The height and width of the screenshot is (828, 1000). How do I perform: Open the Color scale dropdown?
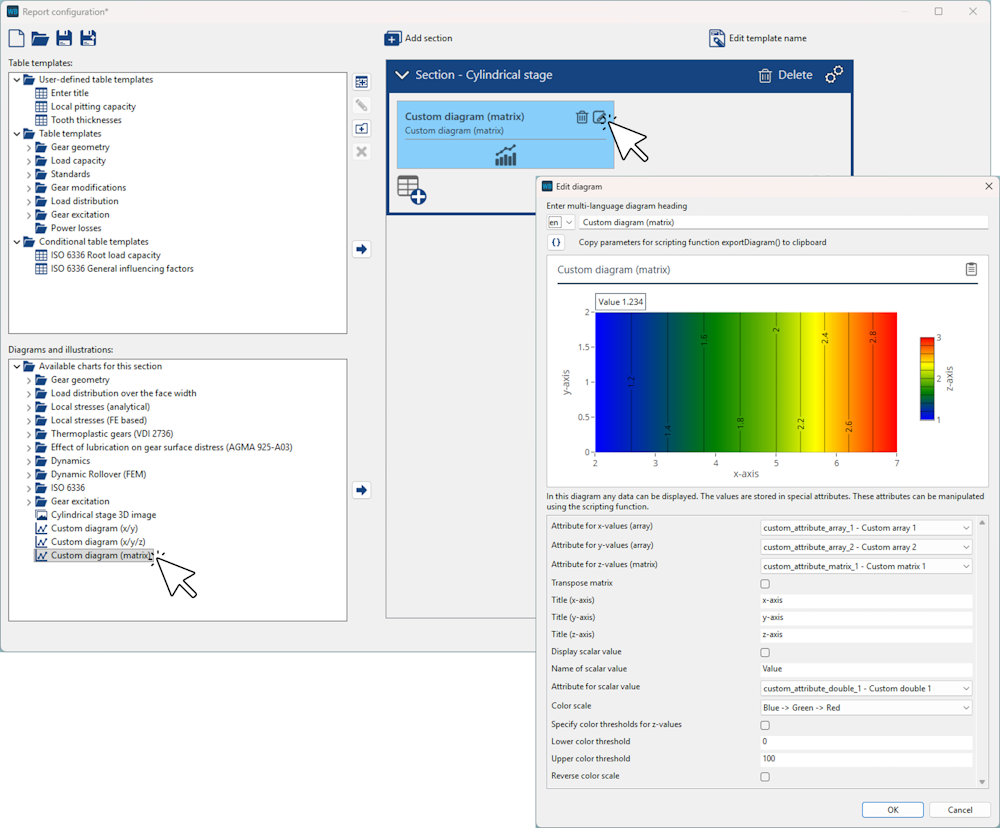866,708
